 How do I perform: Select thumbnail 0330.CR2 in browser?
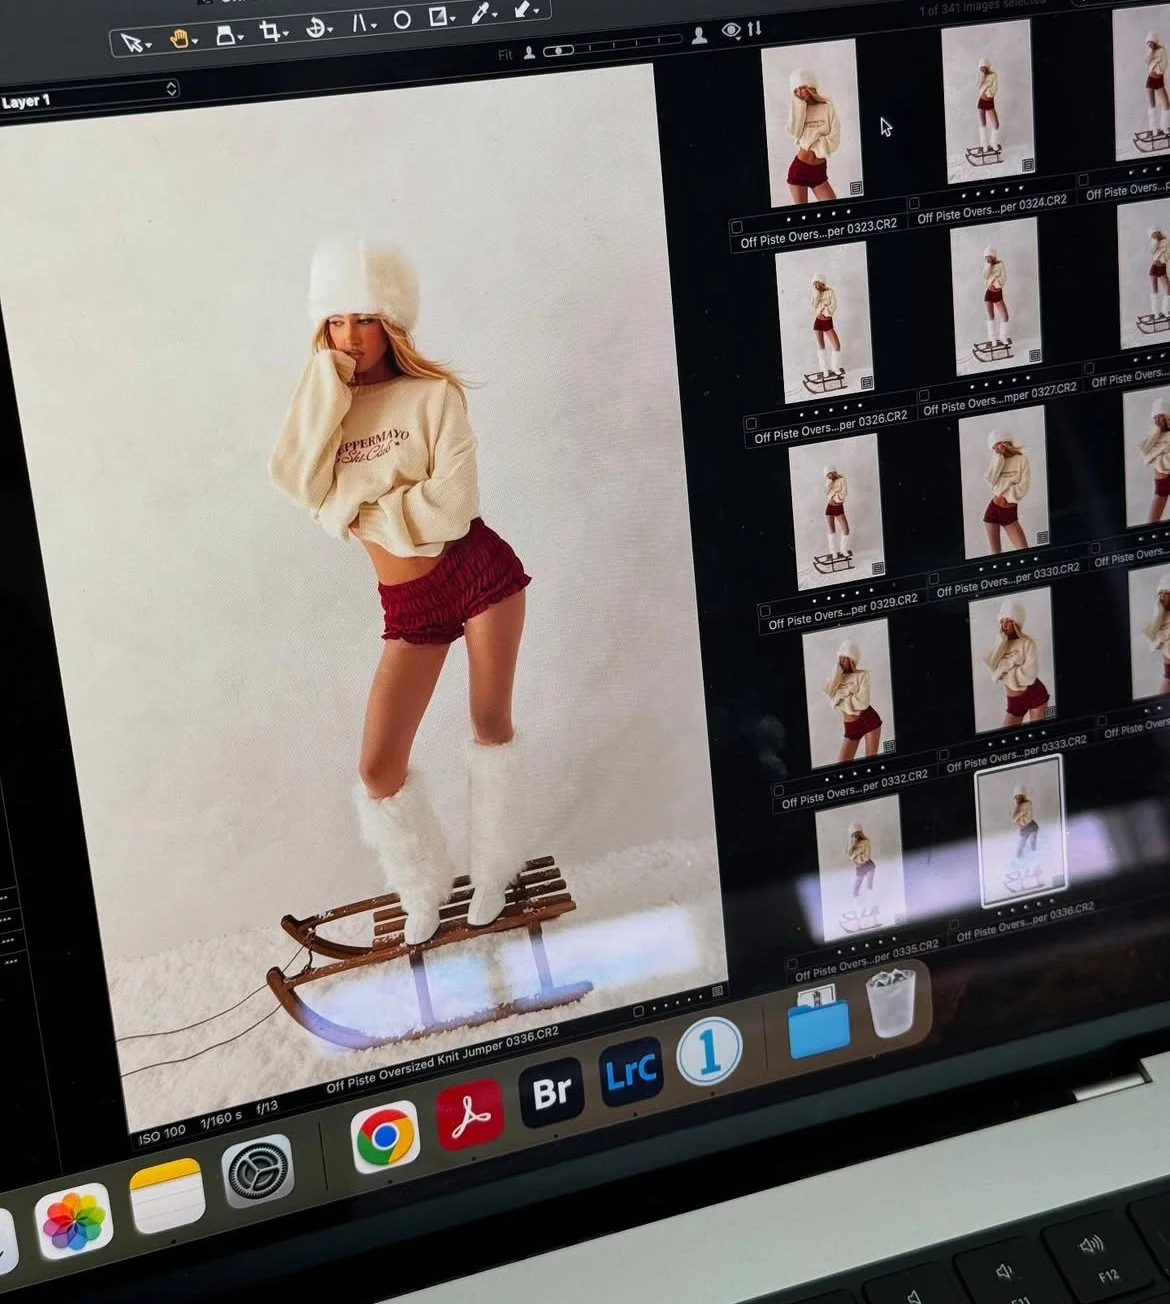pos(1003,484)
